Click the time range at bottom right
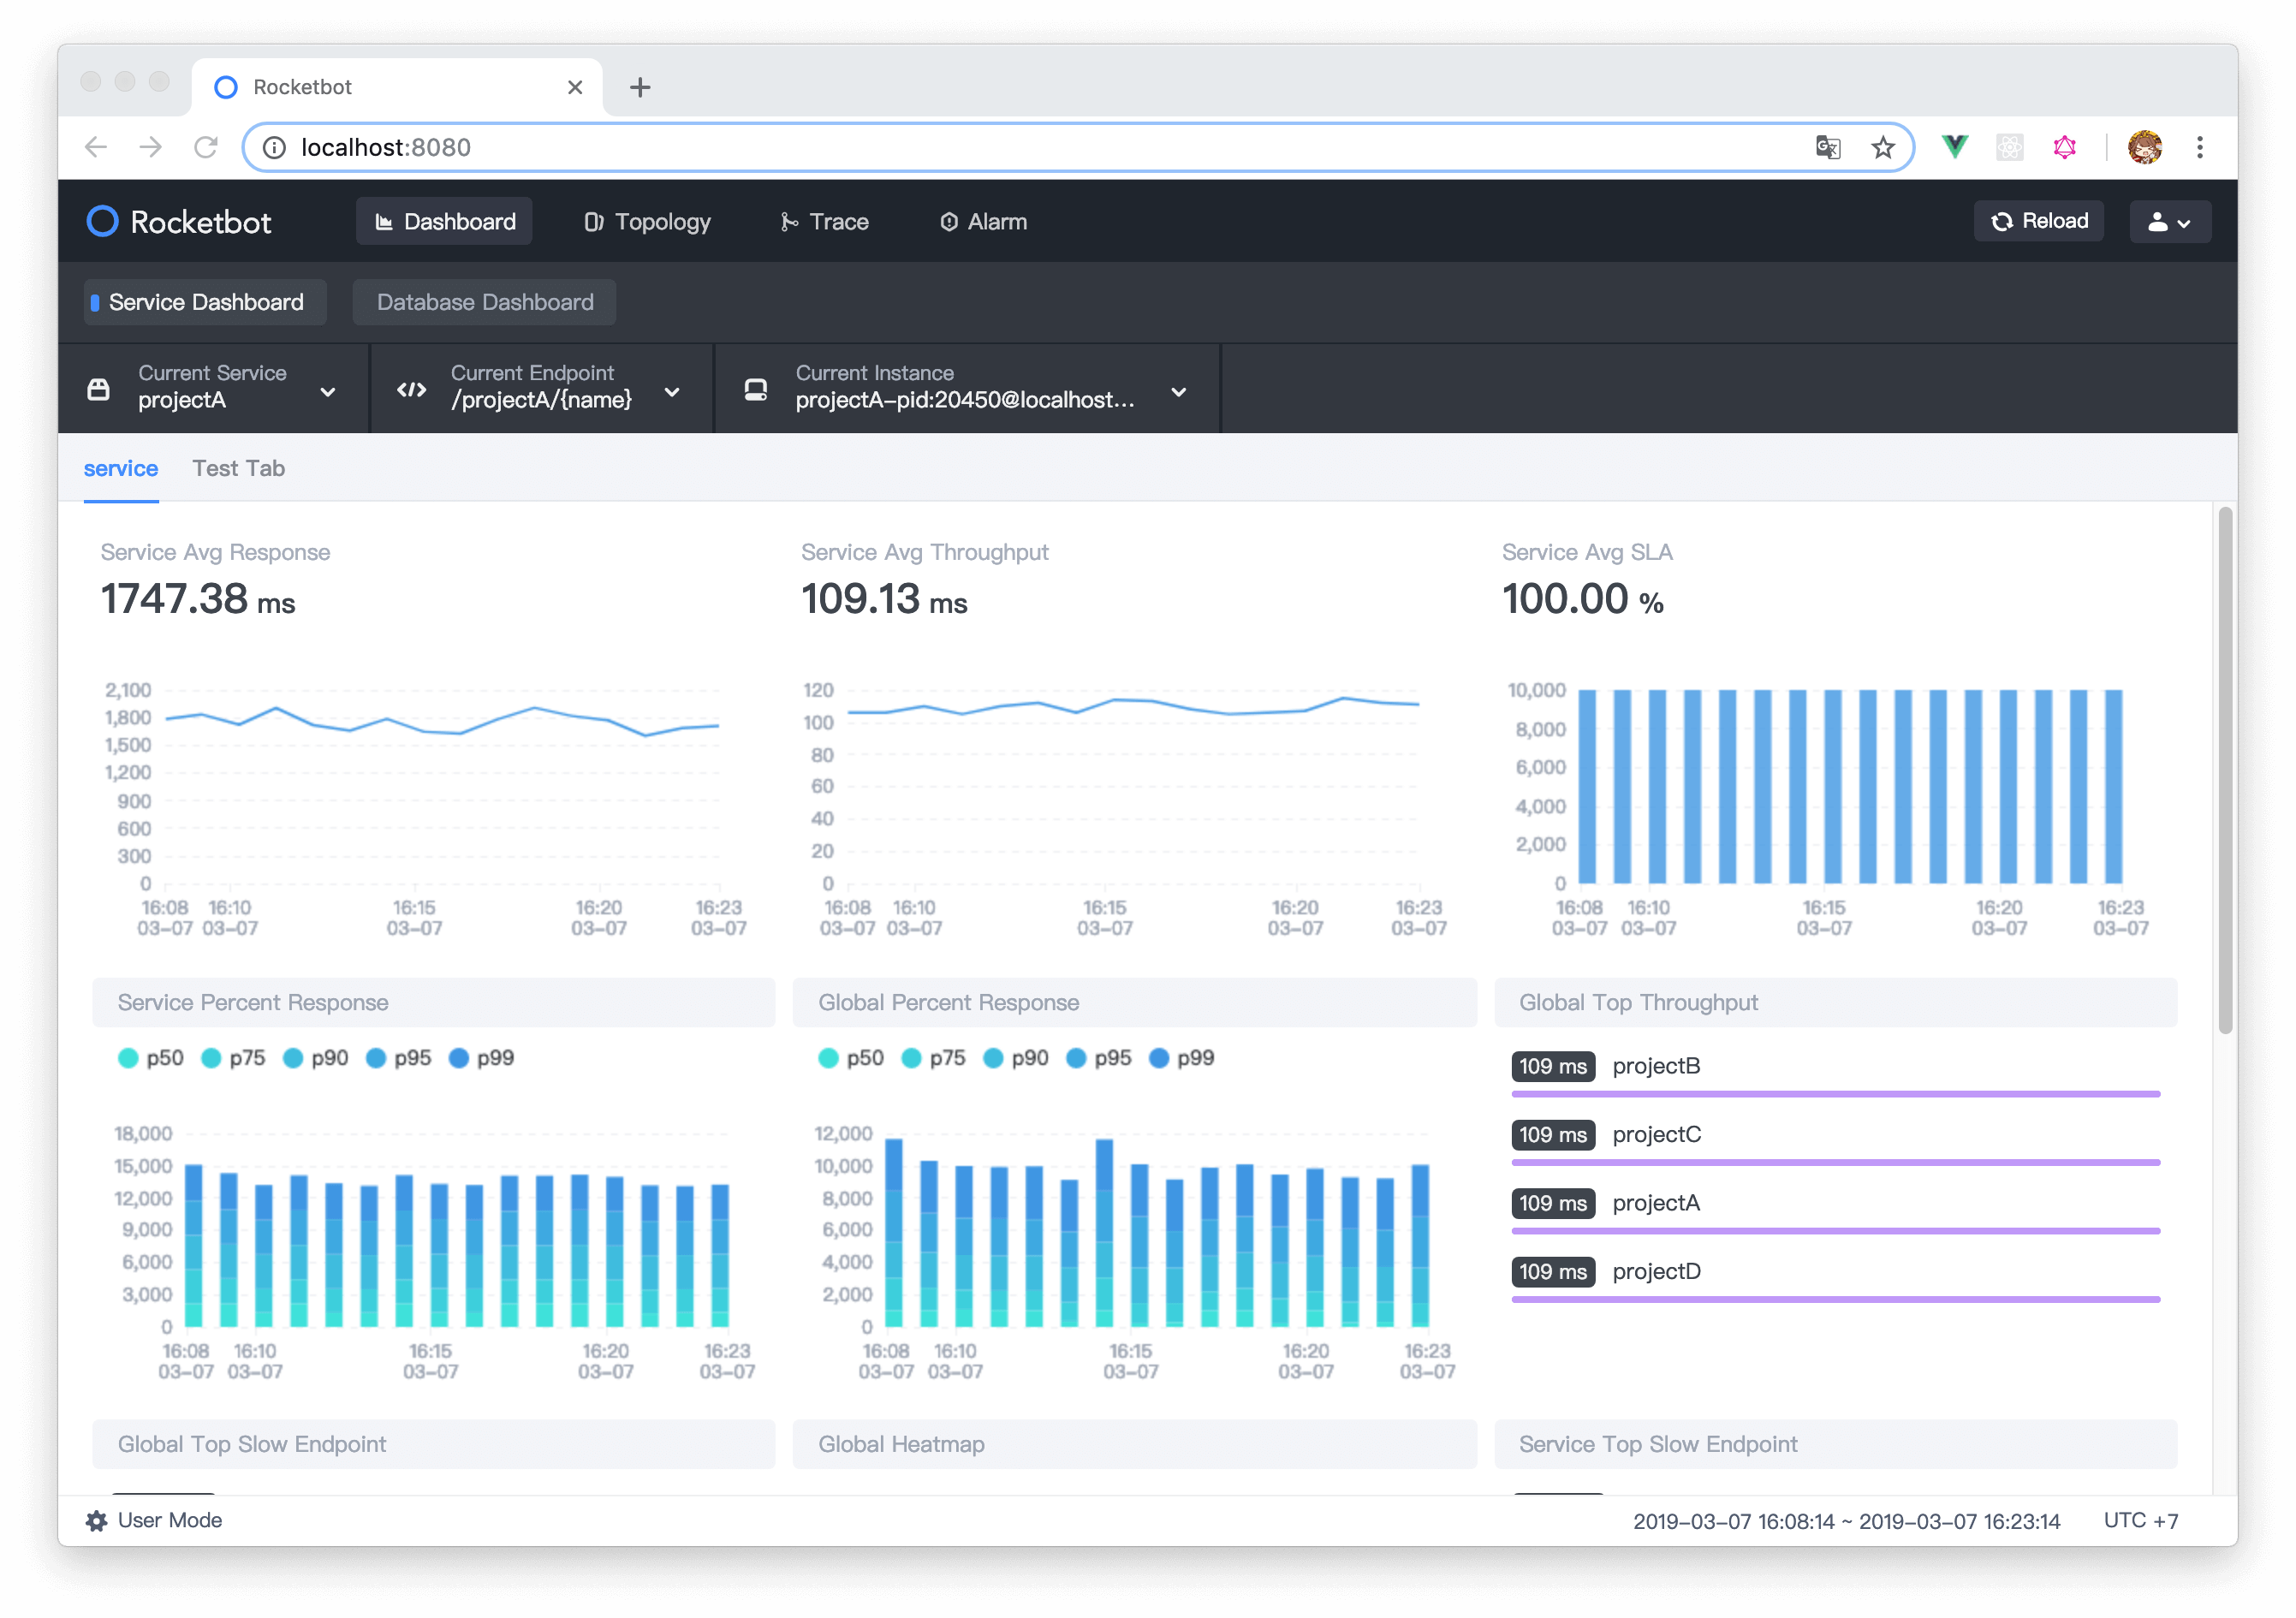The width and height of the screenshot is (2296, 1618). (1846, 1521)
